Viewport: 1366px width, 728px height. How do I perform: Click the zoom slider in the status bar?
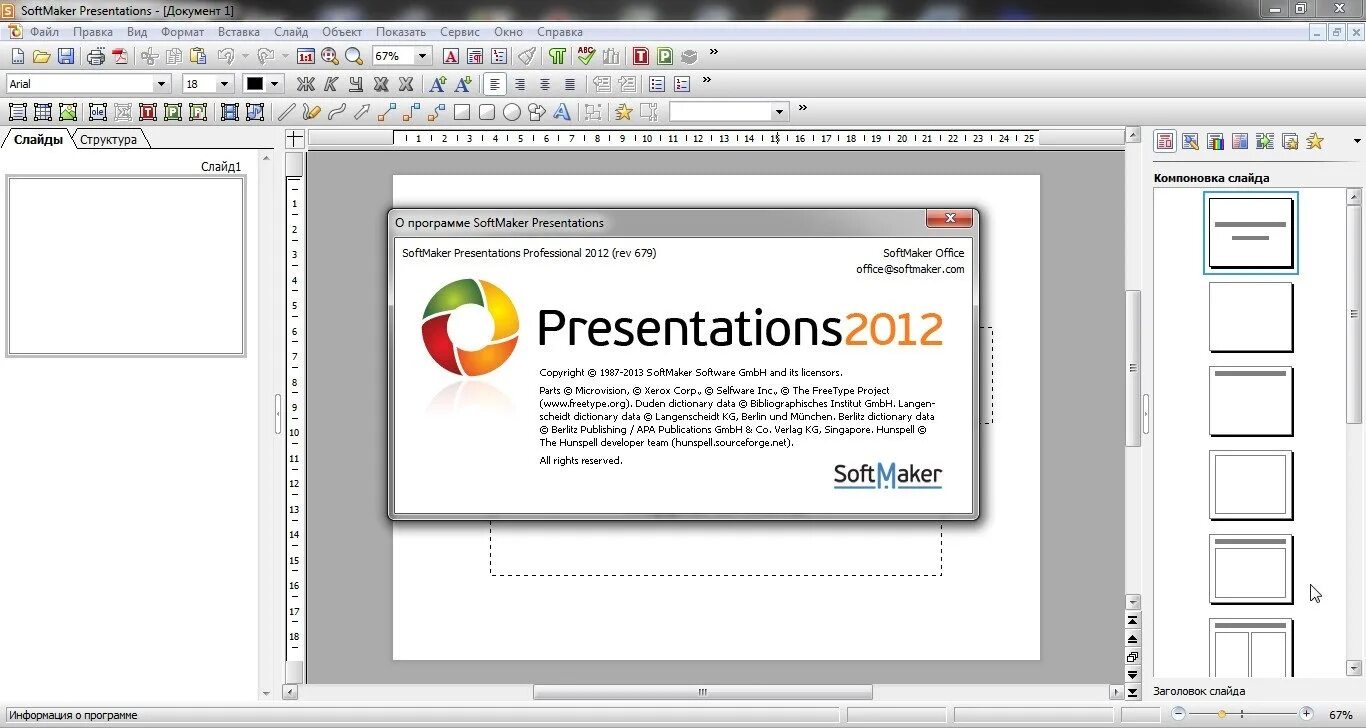pos(1242,714)
